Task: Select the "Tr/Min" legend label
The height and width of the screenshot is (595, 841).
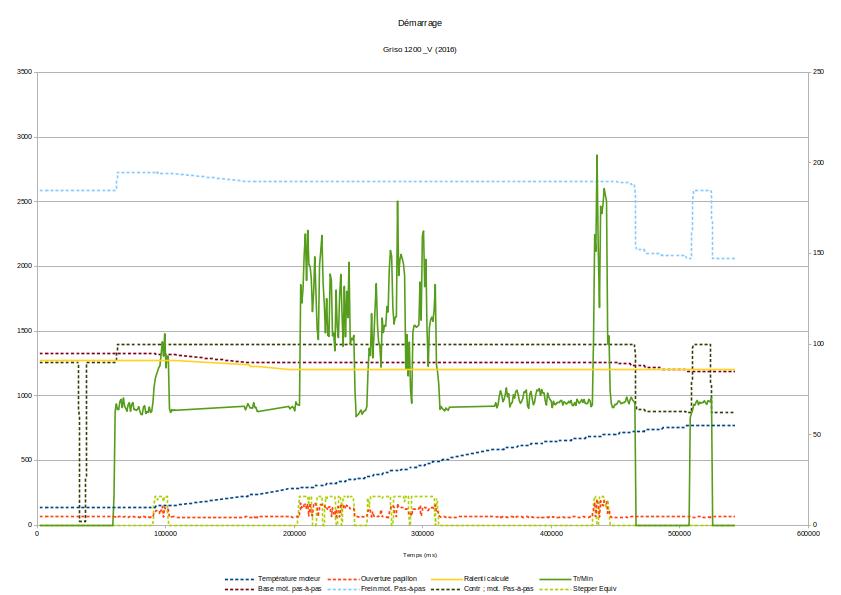Action: (x=583, y=578)
